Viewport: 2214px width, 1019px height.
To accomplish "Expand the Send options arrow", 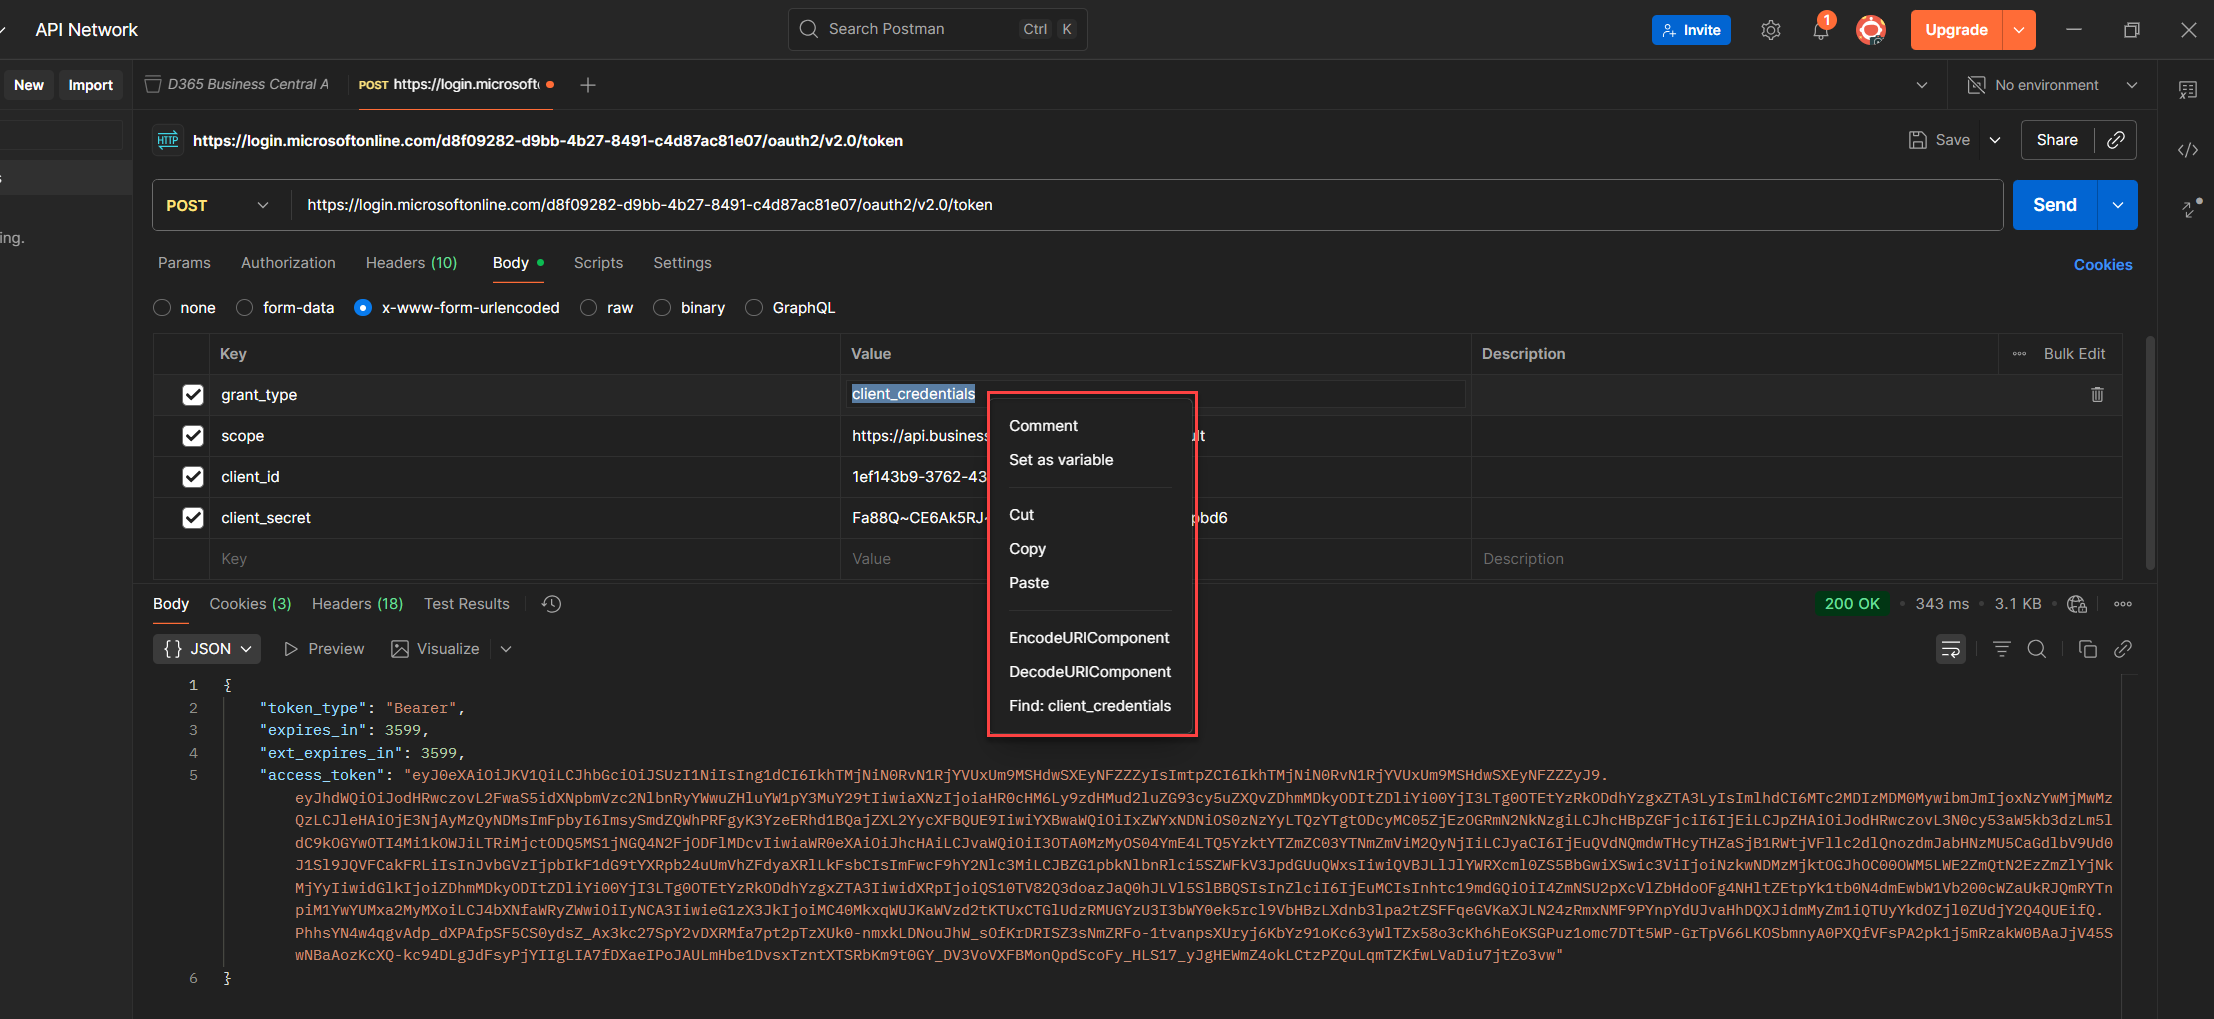I will point(2117,205).
